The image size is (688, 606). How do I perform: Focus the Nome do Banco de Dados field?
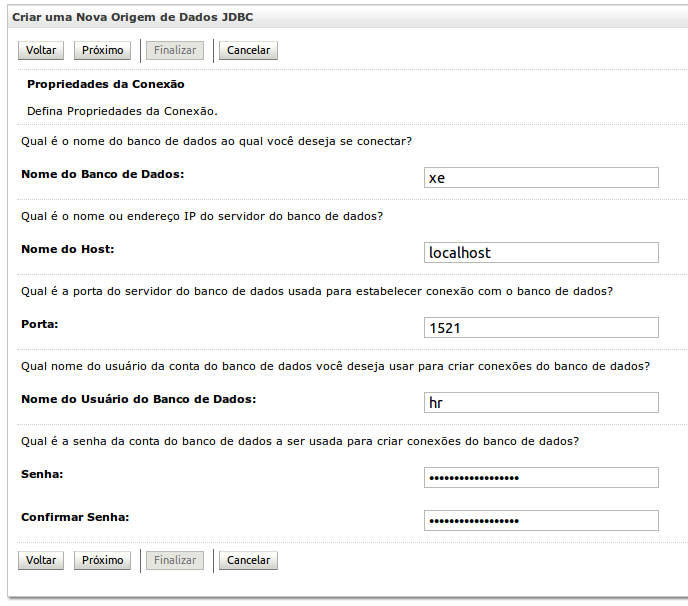tap(541, 178)
